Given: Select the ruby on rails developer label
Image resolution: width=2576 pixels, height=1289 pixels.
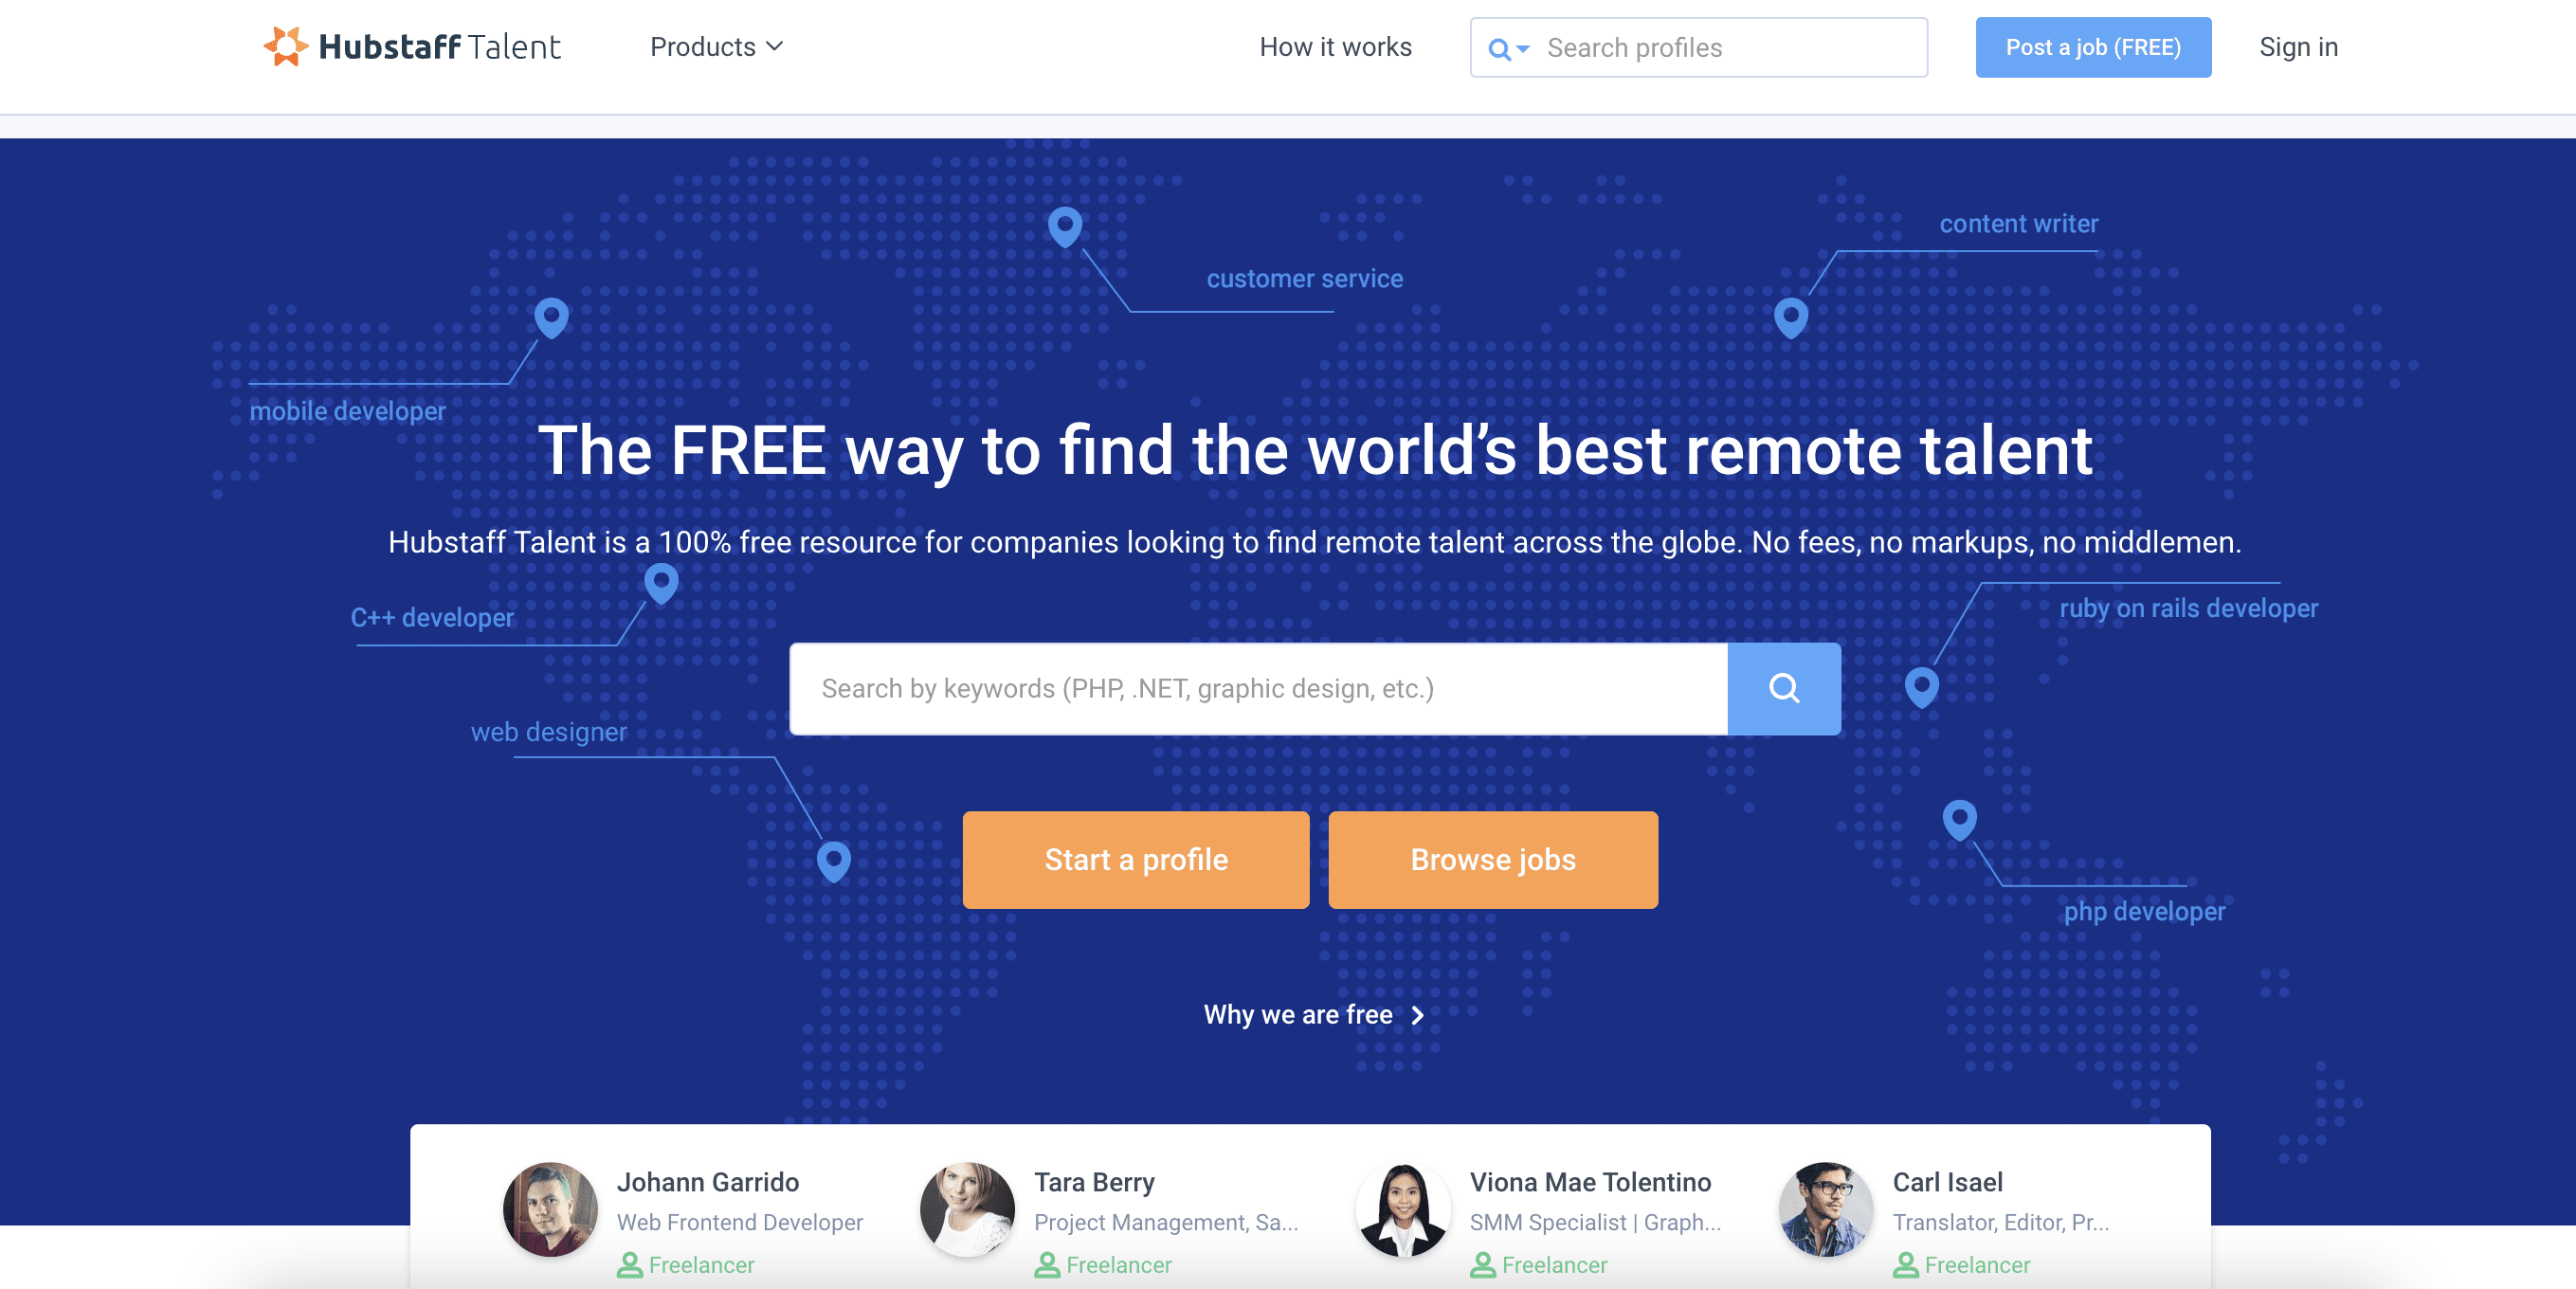Looking at the screenshot, I should (2188, 608).
